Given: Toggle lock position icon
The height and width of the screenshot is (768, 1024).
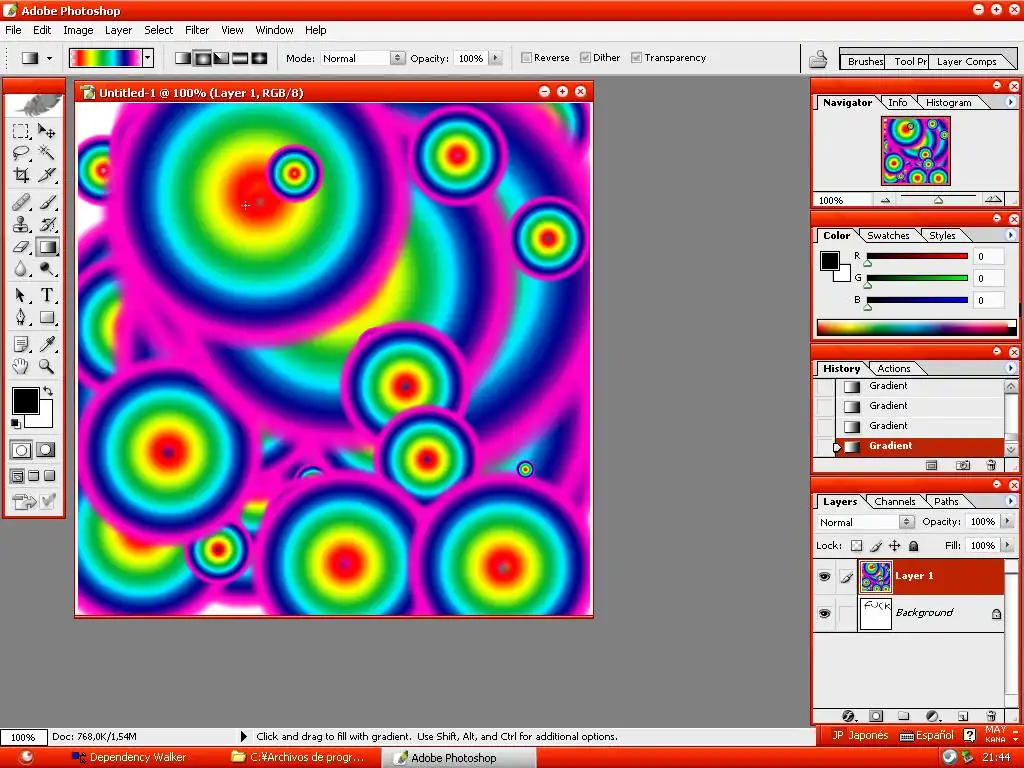Looking at the screenshot, I should point(894,545).
